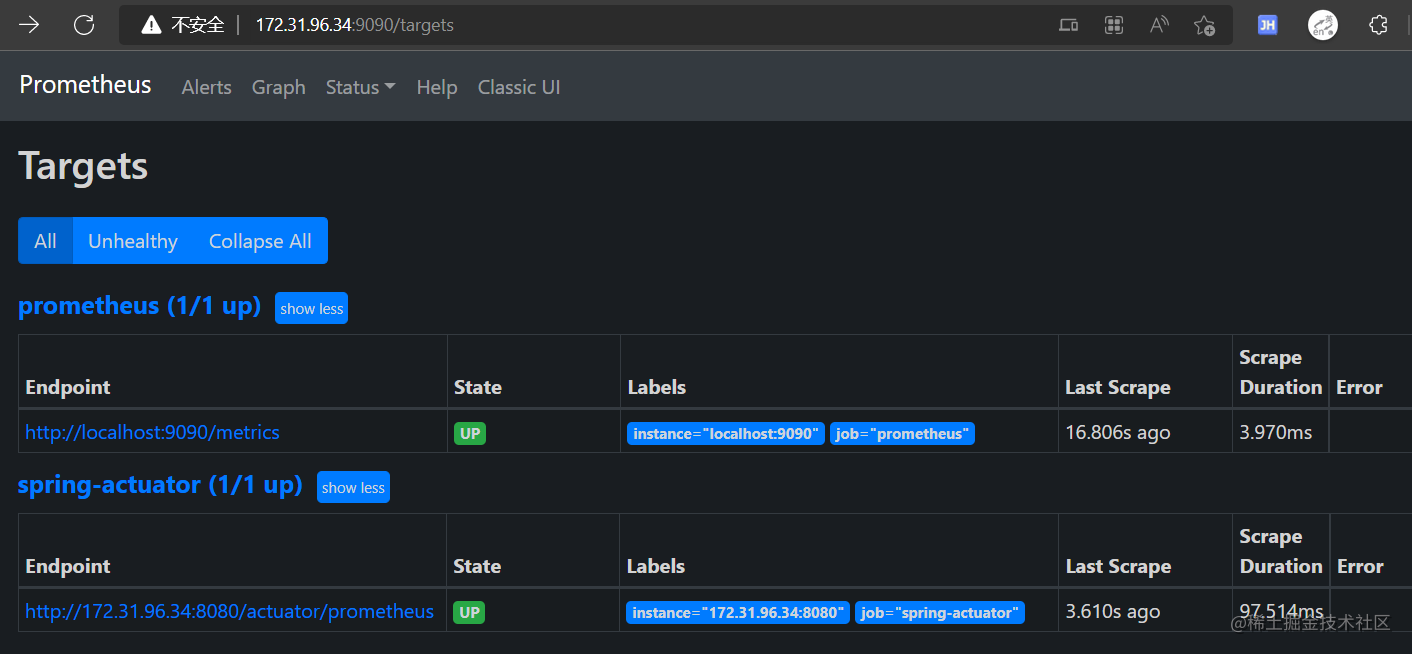1412x654 pixels.
Task: Switch to the Classic UI
Action: point(518,87)
